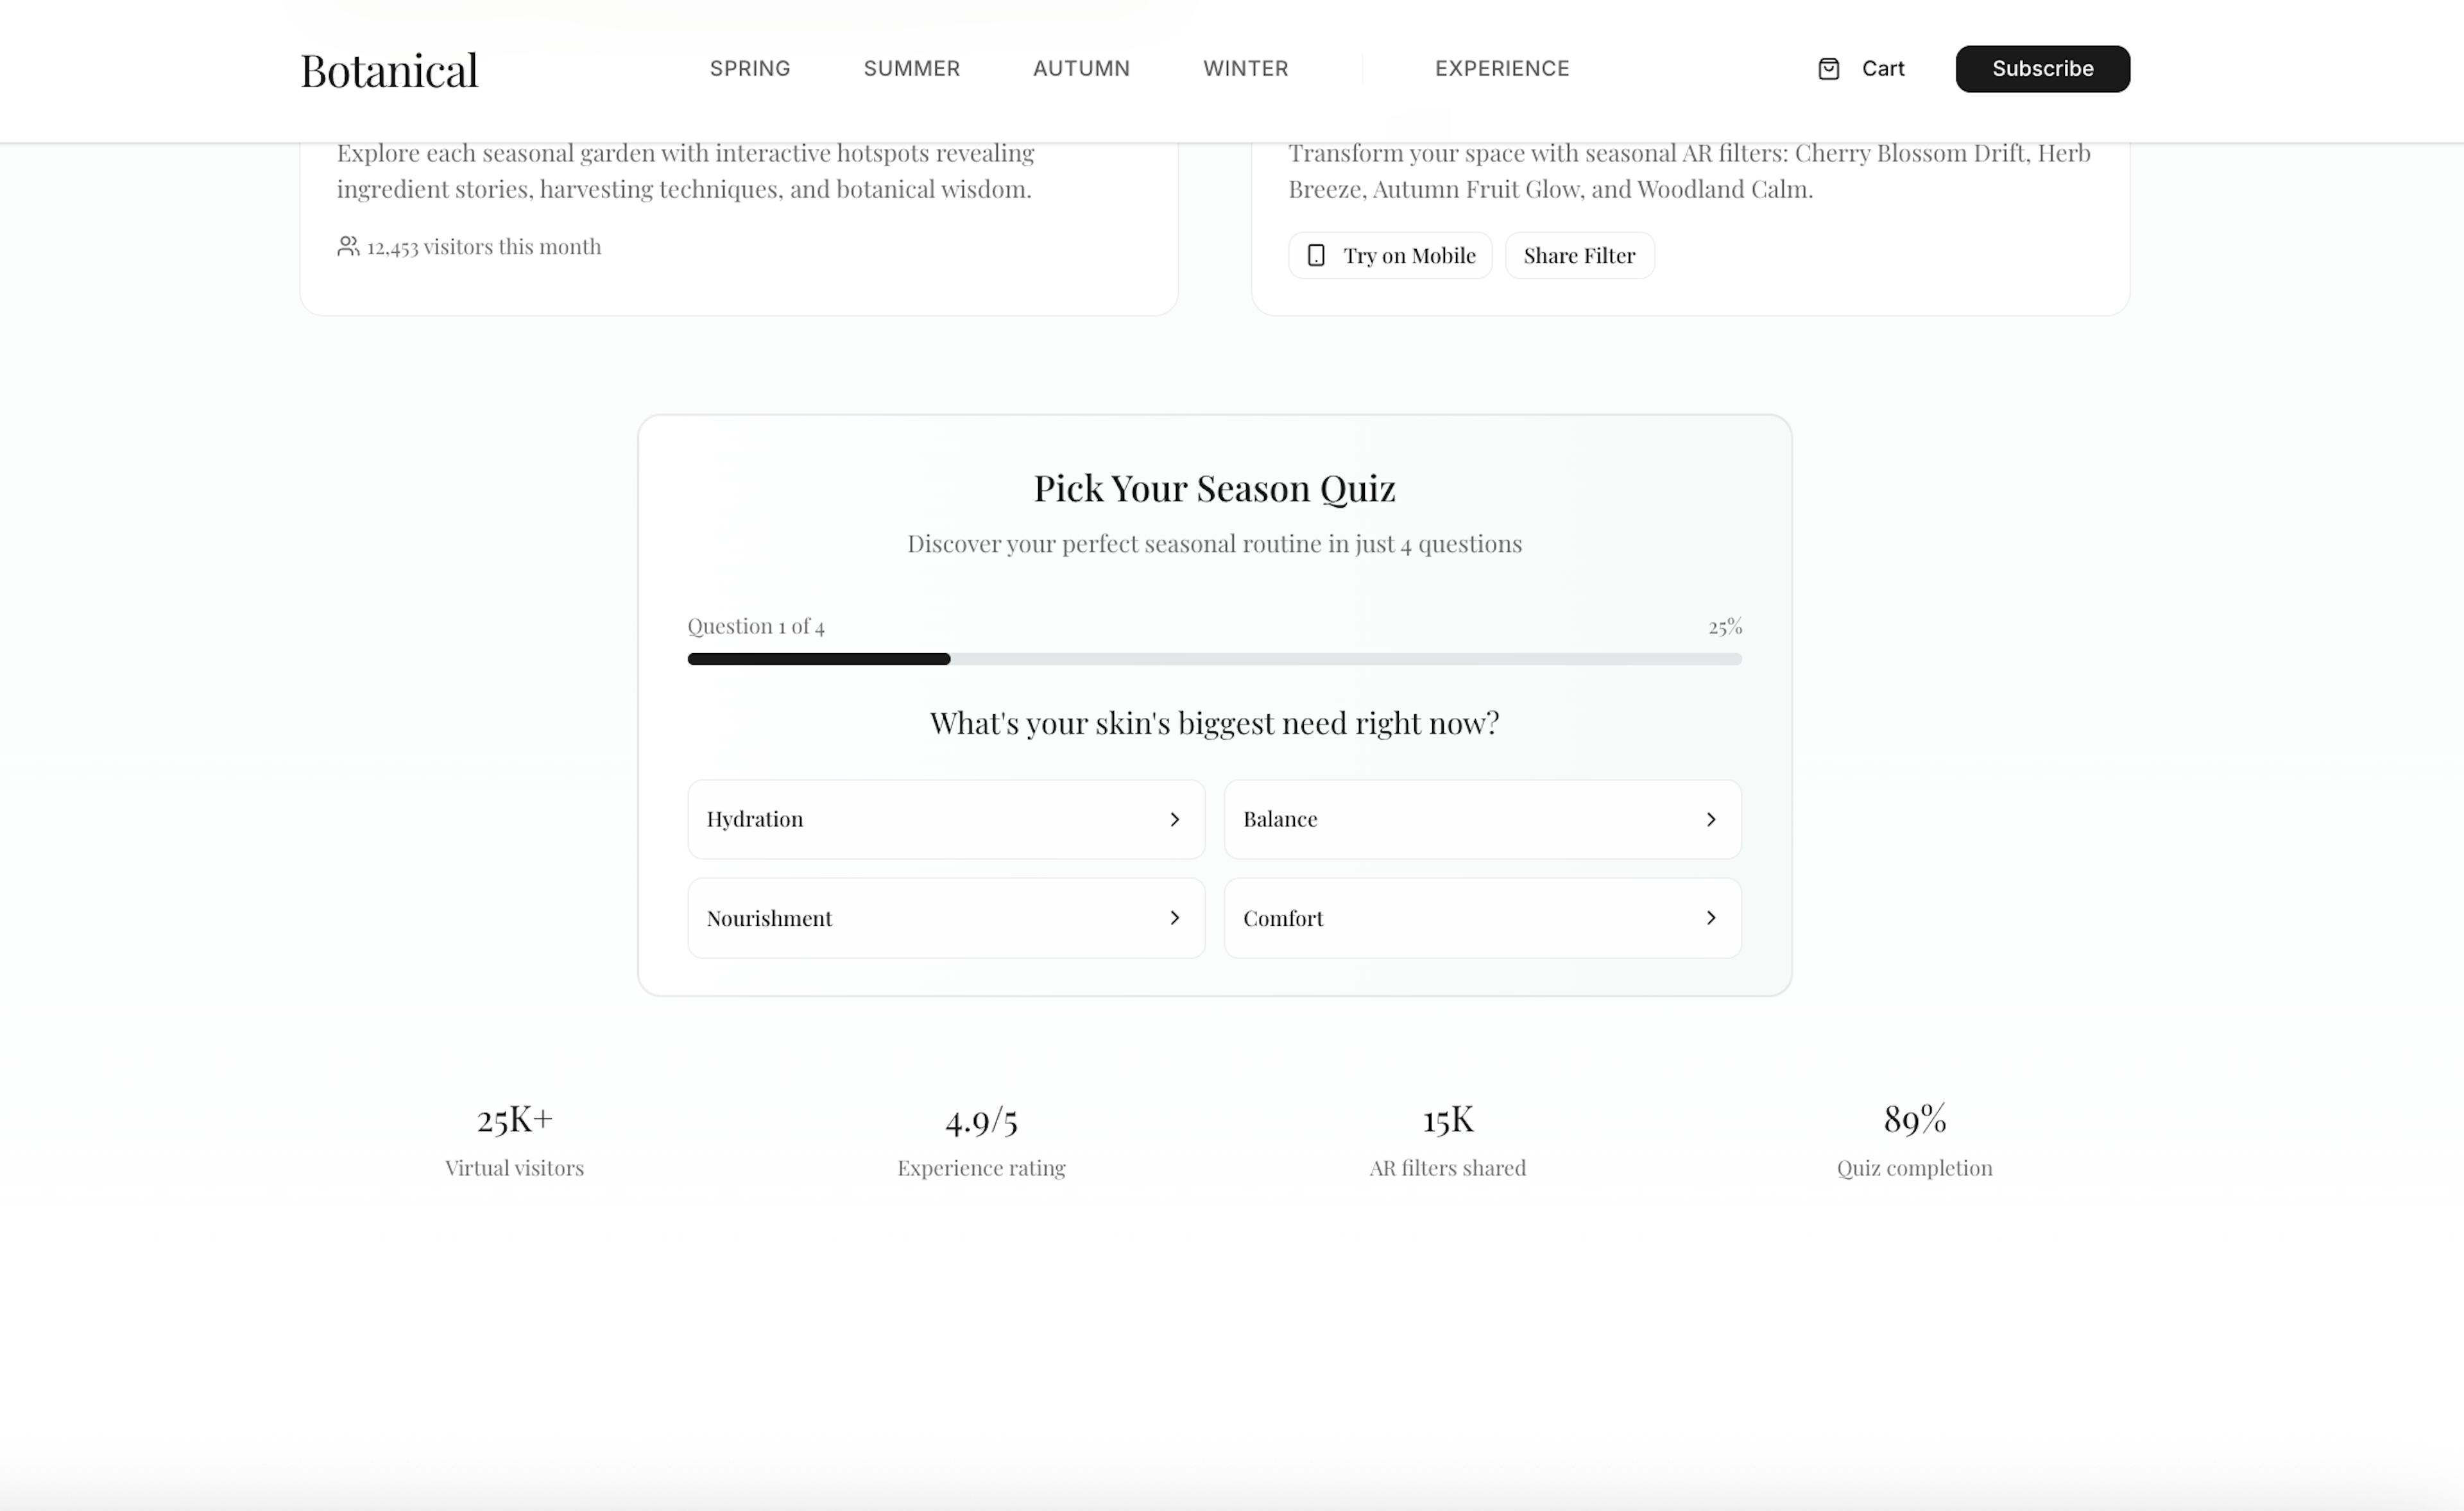Click the chevron arrow on Comfort

click(x=1711, y=918)
